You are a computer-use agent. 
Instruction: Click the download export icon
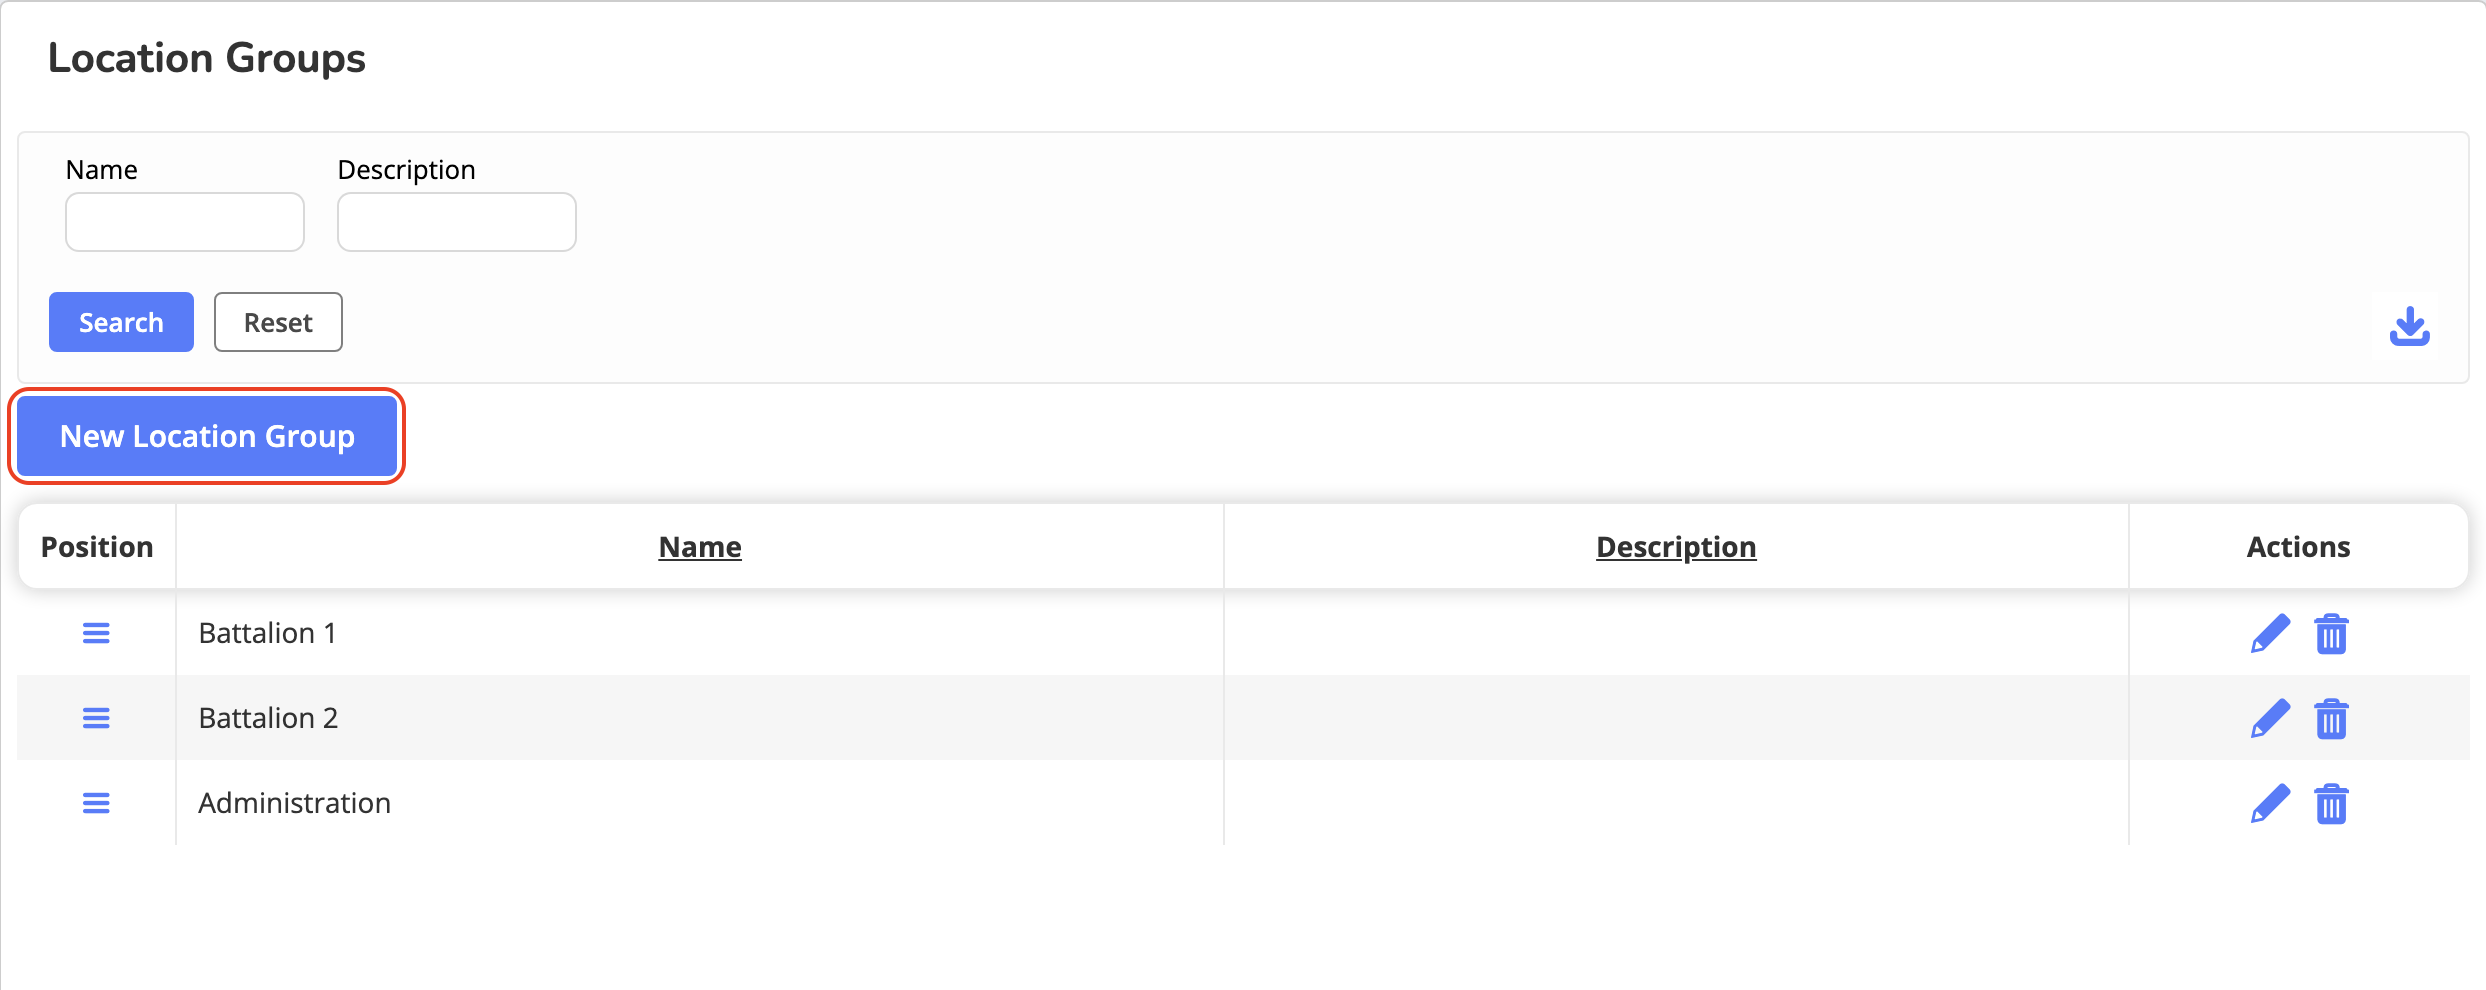(2409, 326)
